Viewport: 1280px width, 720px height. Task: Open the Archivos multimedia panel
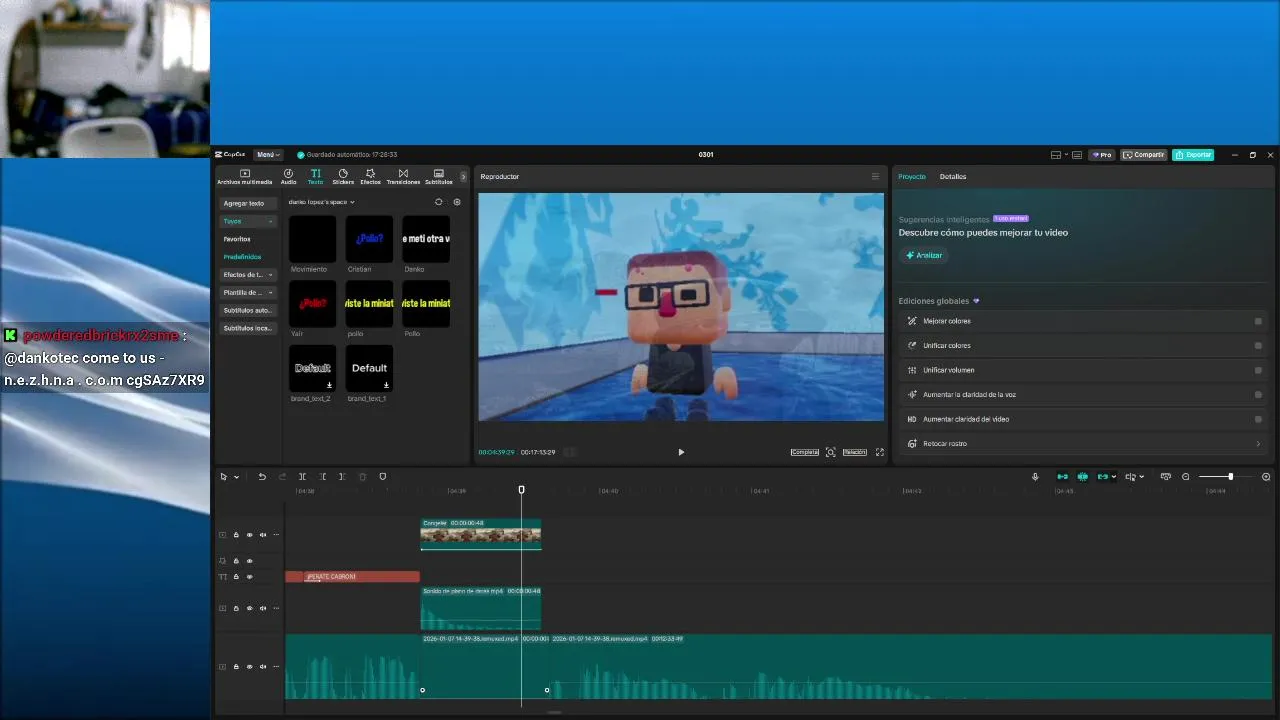pos(244,177)
